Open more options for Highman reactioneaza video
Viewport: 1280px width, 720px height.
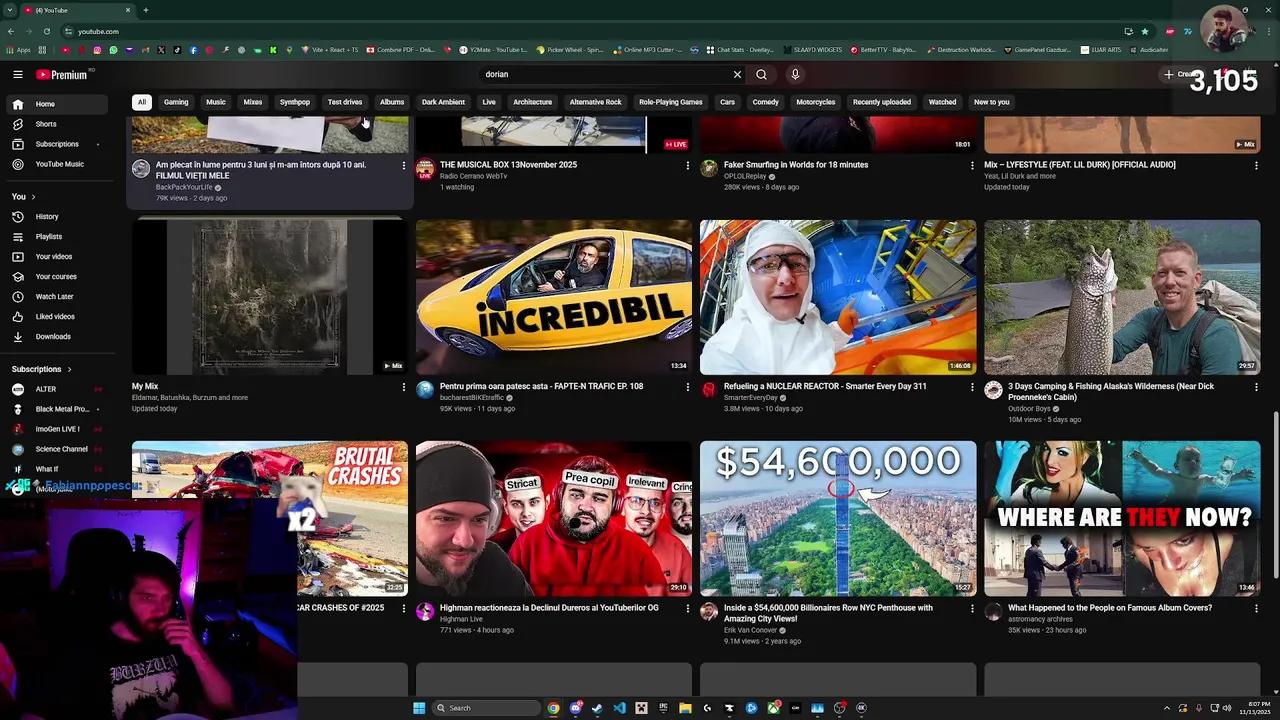(688, 608)
